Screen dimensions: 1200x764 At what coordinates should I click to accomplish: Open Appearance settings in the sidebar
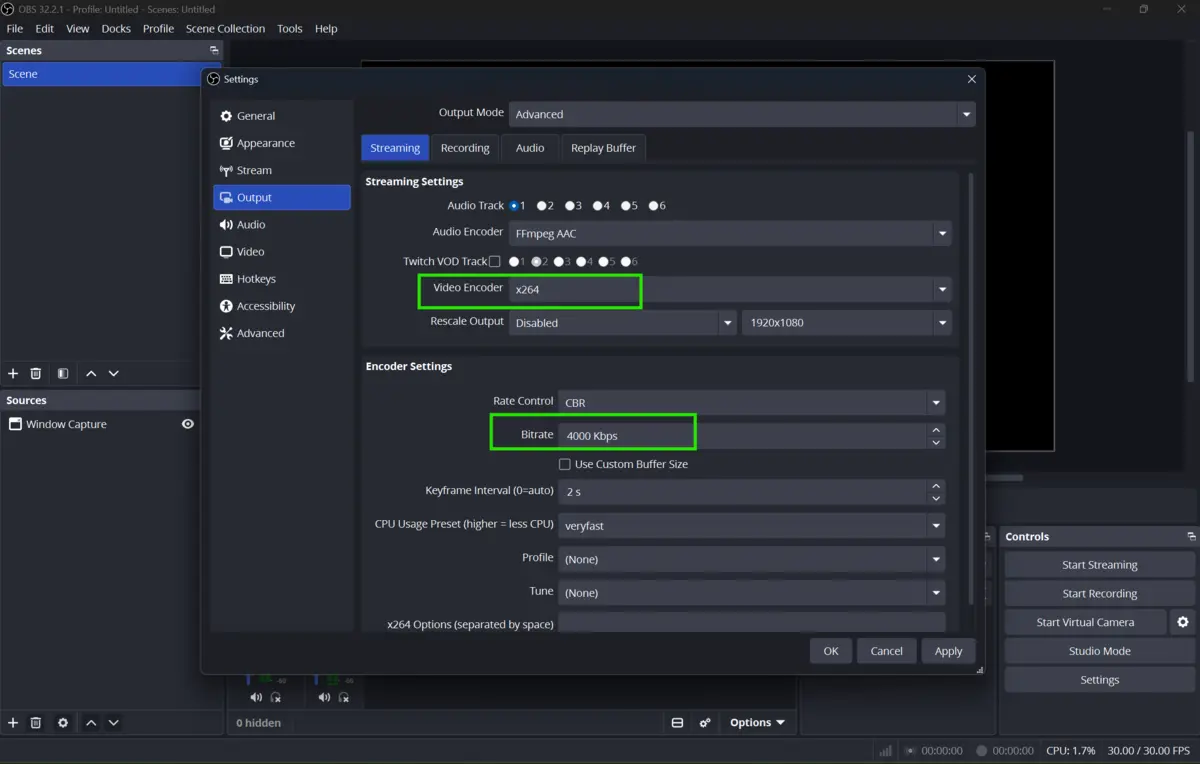coord(282,143)
